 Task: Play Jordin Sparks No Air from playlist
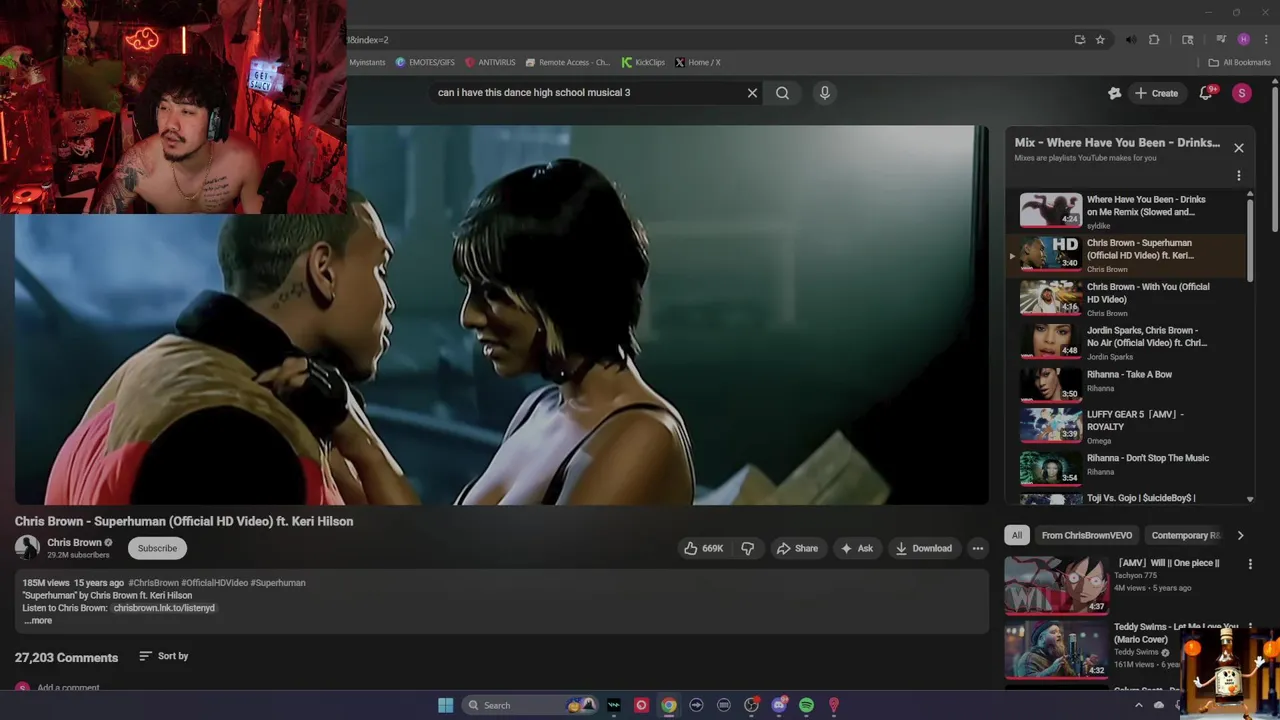click(1127, 343)
